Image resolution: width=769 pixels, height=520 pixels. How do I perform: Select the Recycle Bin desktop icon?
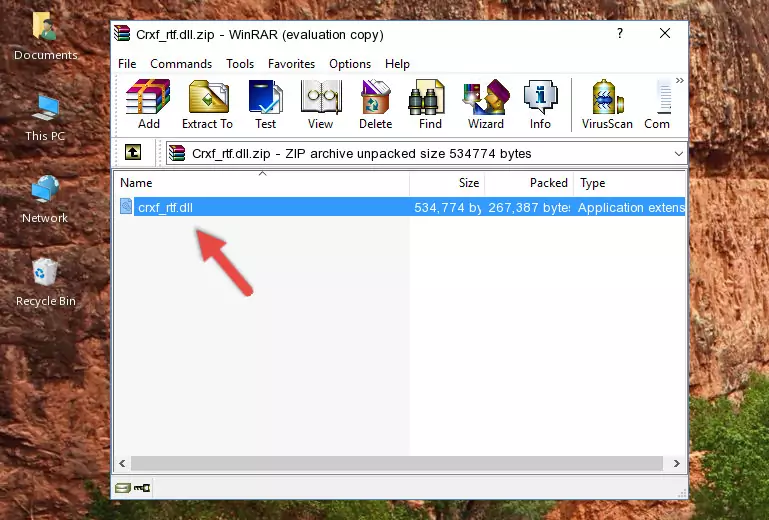pos(46,282)
